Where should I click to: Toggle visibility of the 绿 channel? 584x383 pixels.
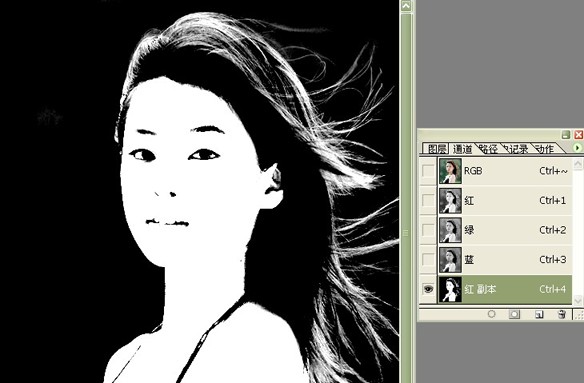coord(428,230)
